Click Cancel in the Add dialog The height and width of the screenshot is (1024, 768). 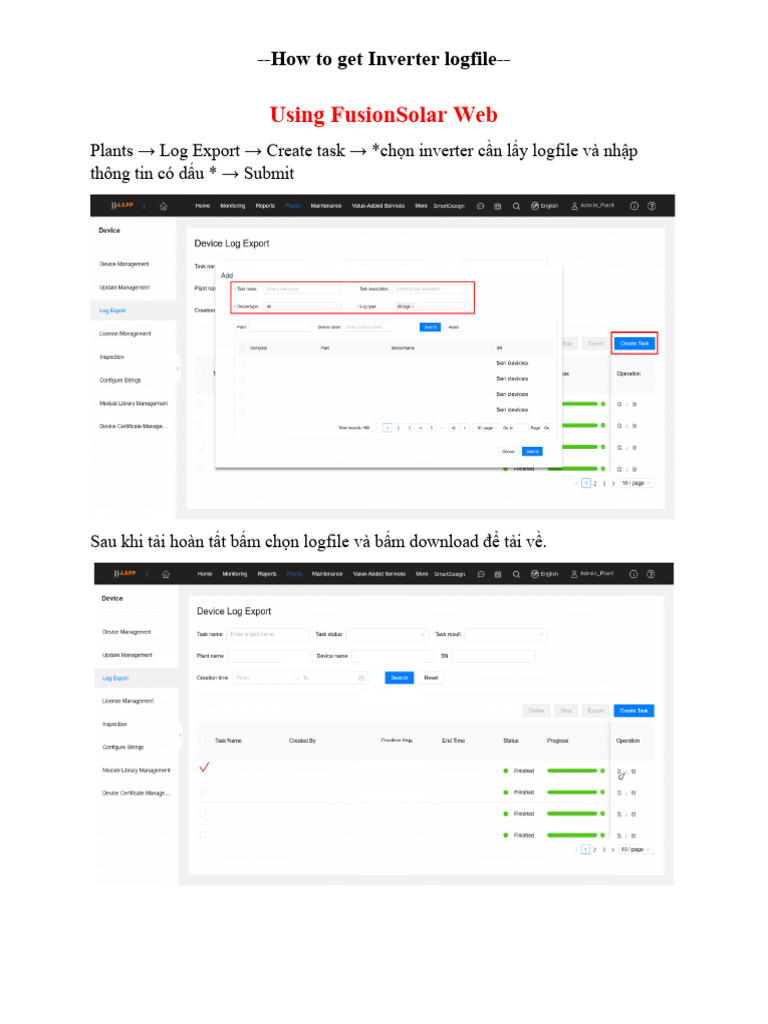509,451
